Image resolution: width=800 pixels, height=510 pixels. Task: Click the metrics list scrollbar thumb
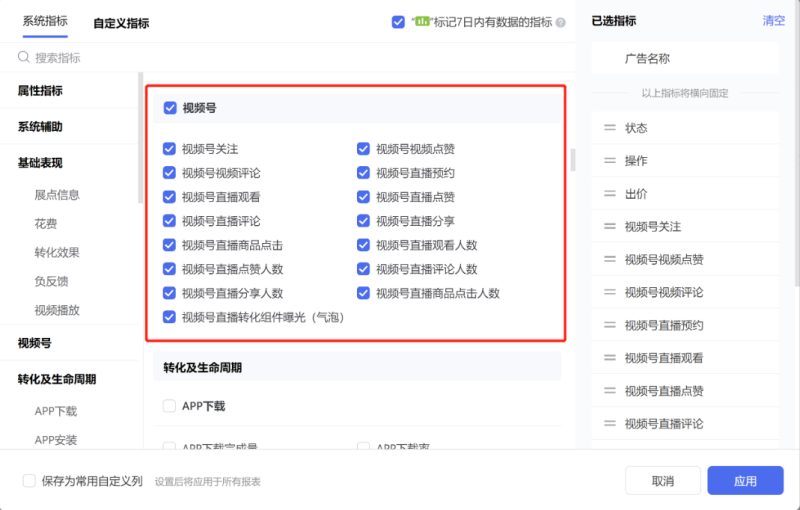pos(573,160)
